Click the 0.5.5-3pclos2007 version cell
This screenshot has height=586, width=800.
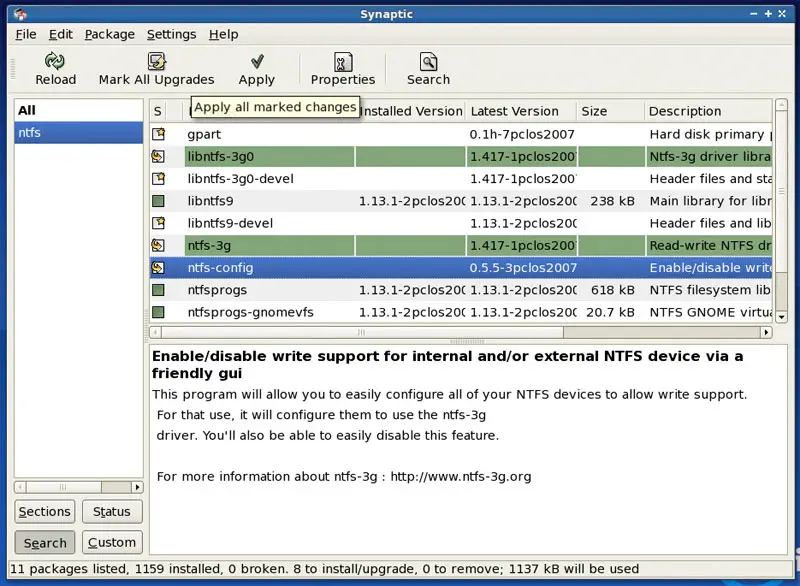[523, 267]
